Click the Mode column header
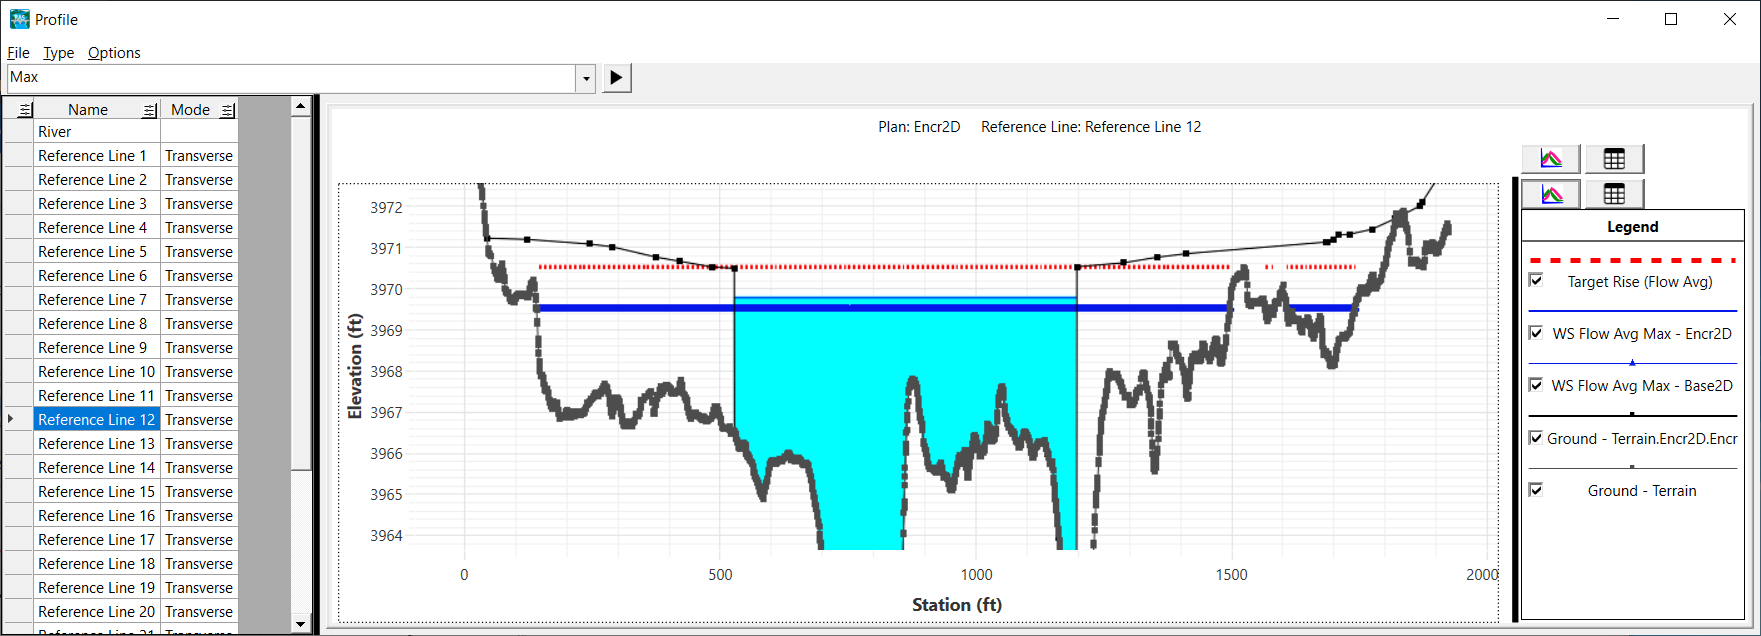 (190, 110)
